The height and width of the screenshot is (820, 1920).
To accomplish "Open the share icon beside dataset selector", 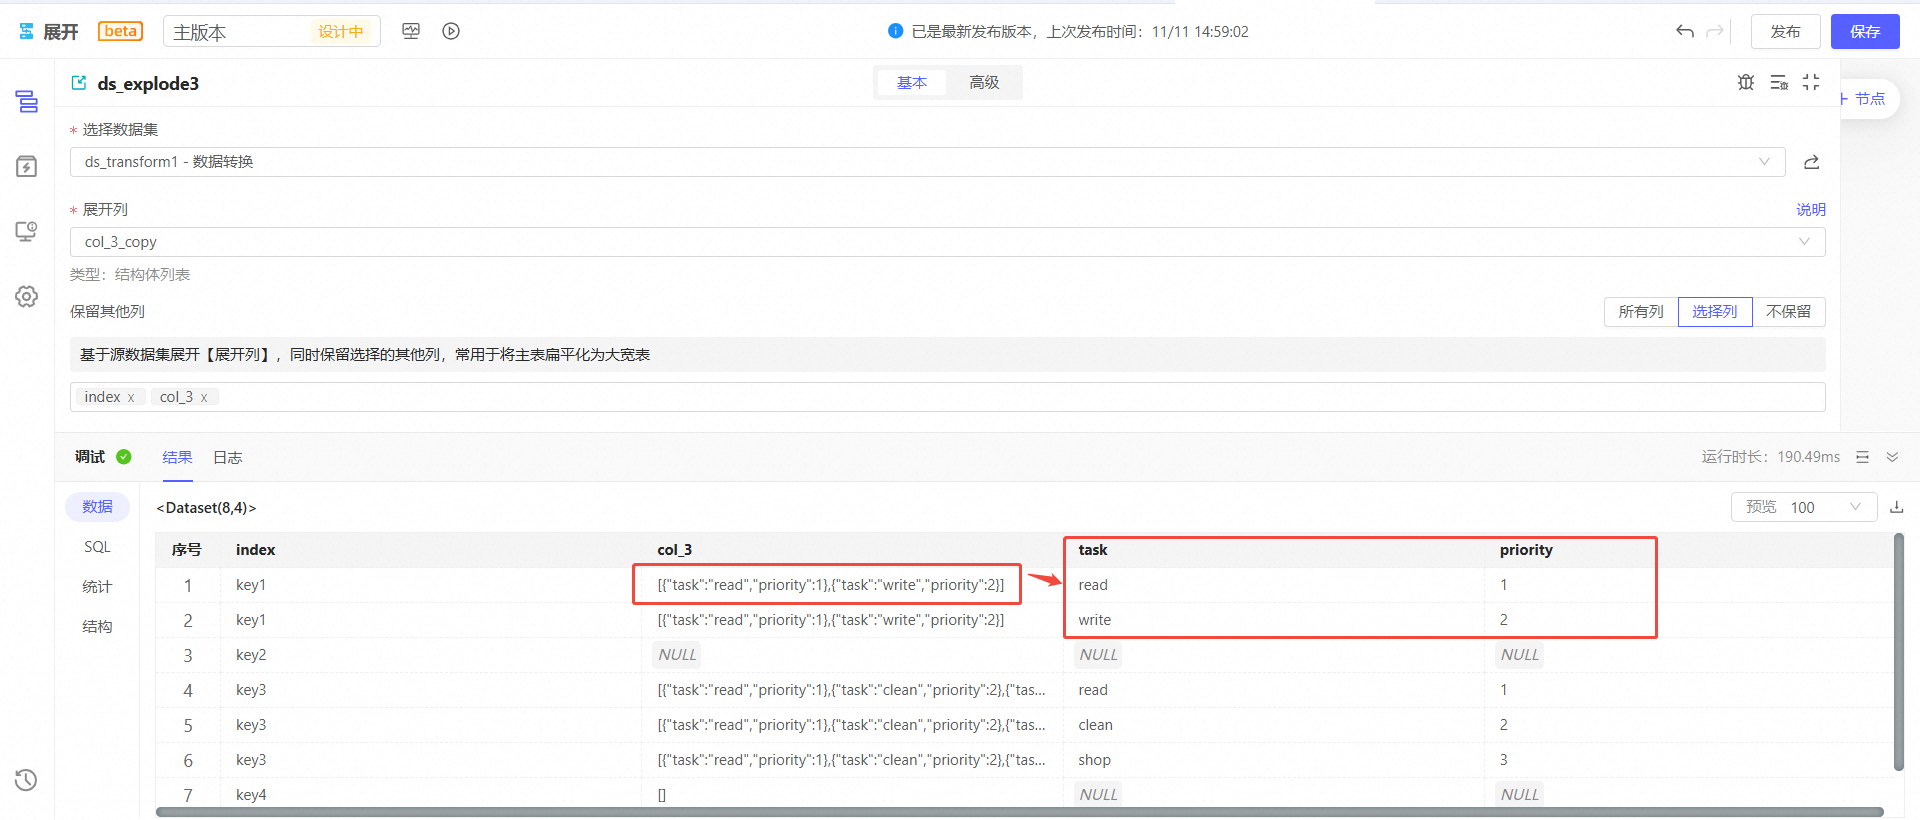I will [1811, 162].
